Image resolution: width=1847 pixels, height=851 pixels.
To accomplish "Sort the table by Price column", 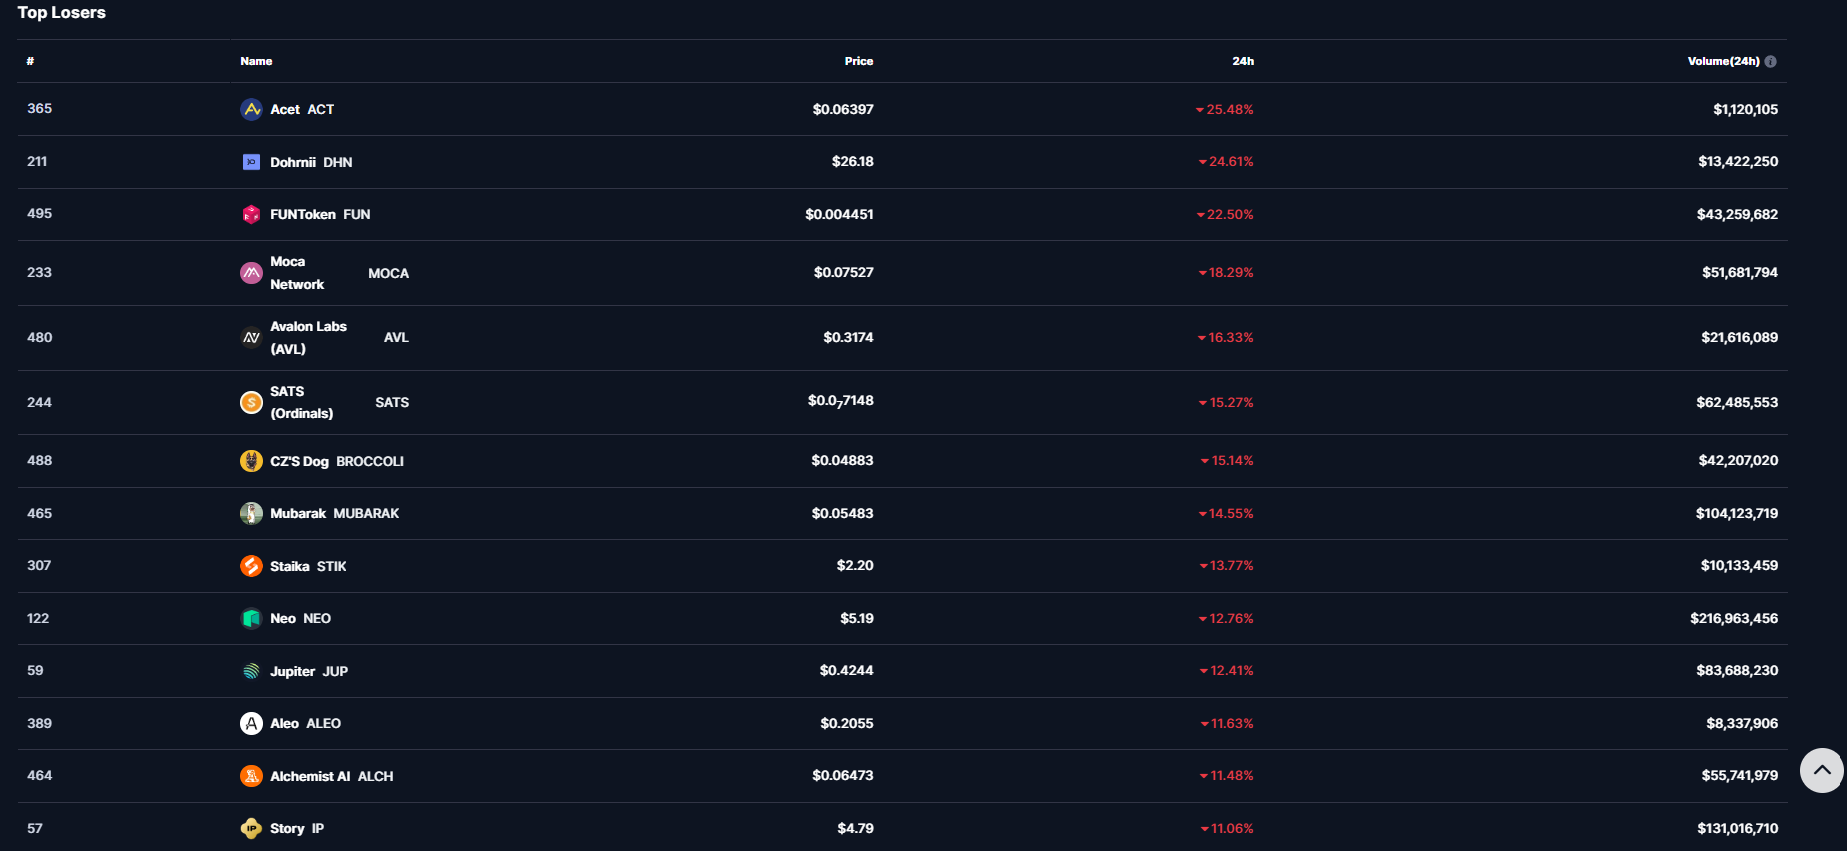I will pos(858,61).
